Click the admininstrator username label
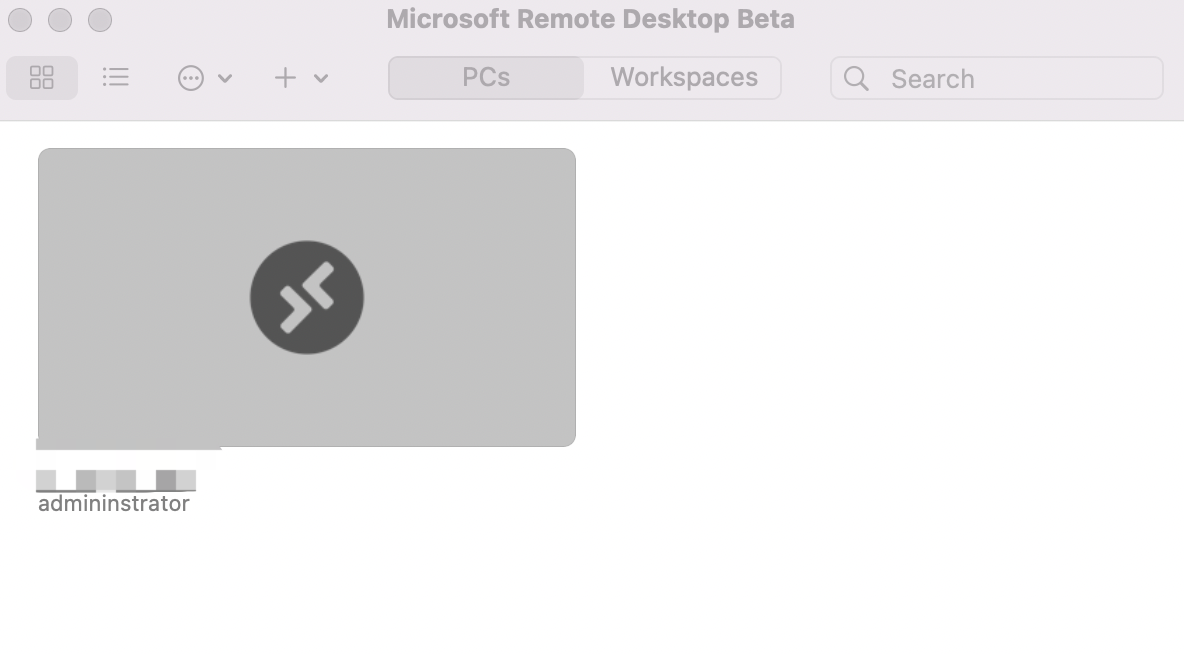The height and width of the screenshot is (654, 1184). [114, 504]
